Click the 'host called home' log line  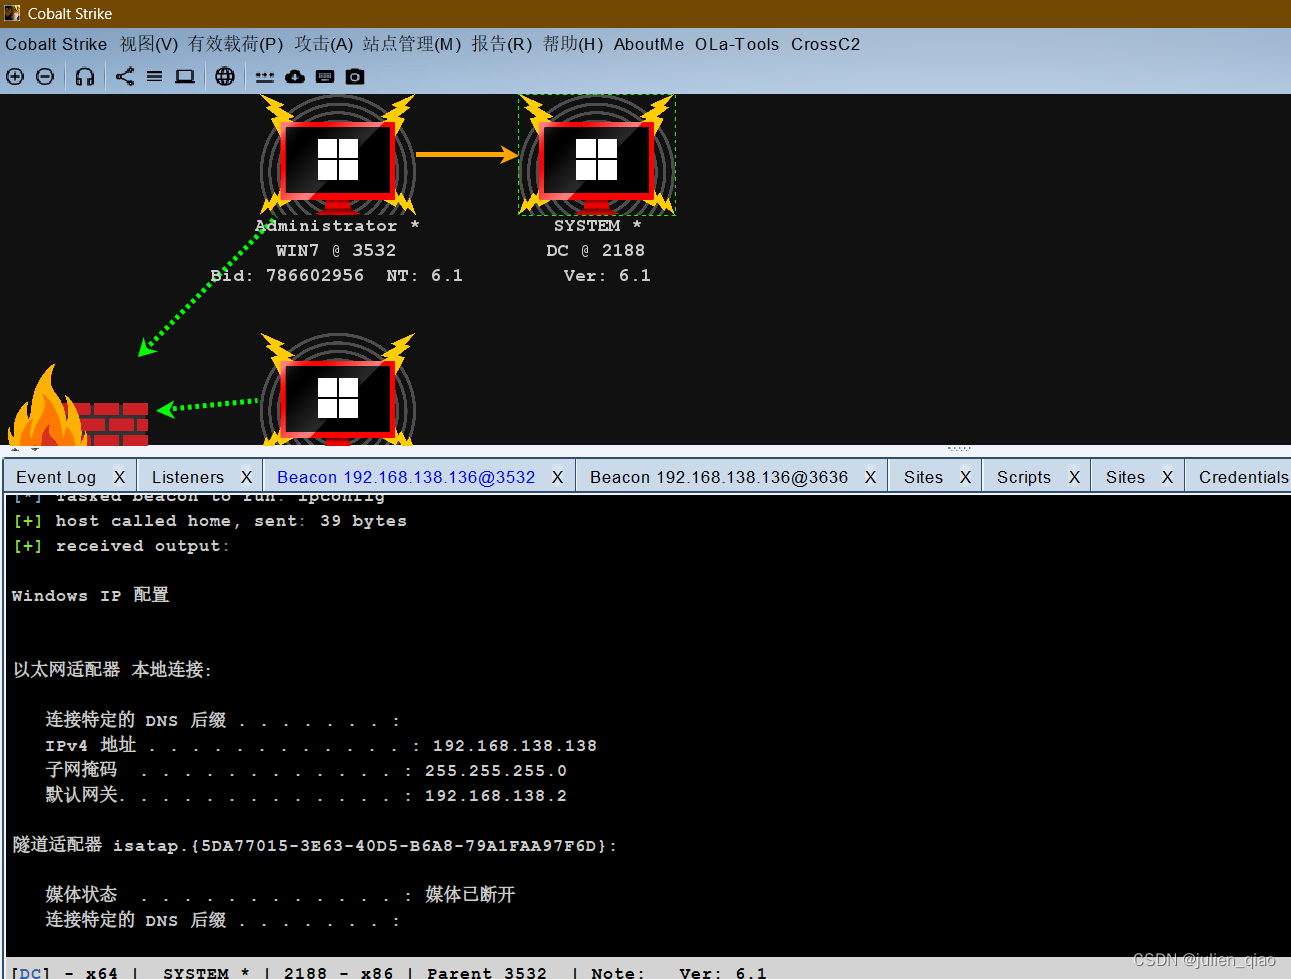pos(210,521)
